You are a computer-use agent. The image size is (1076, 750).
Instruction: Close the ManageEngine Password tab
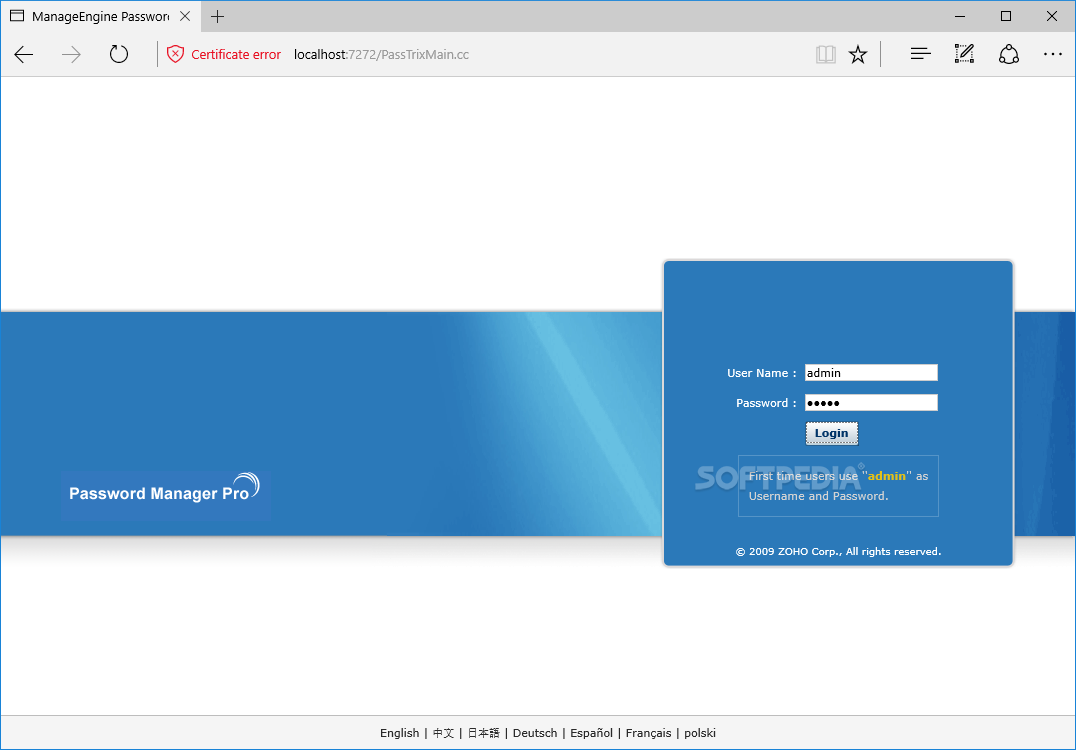click(x=185, y=16)
